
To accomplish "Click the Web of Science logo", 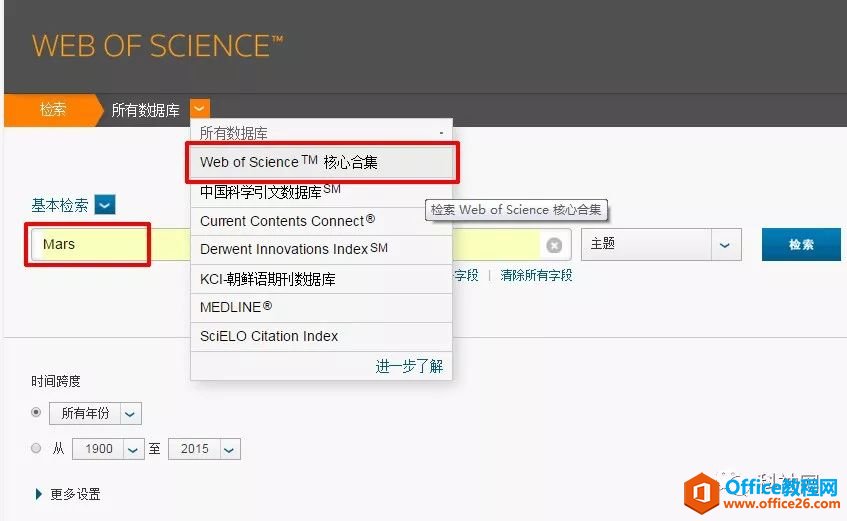I will click(x=157, y=46).
